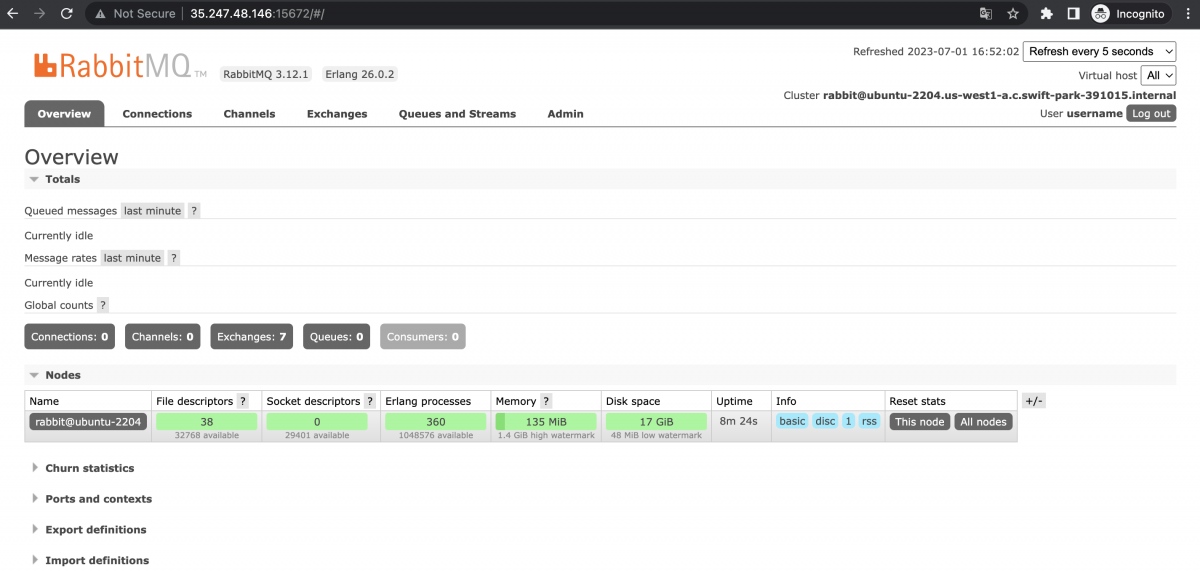Image resolution: width=1200 pixels, height=573 pixels.
Task: Open the Refresh every 5 seconds dropdown
Action: (1099, 51)
